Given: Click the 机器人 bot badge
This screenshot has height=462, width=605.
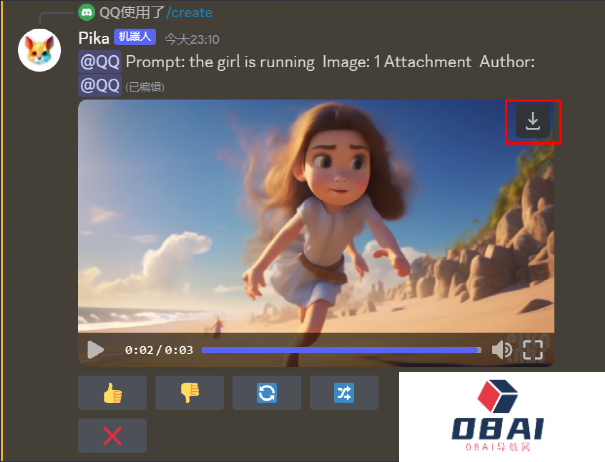Looking at the screenshot, I should [134, 38].
